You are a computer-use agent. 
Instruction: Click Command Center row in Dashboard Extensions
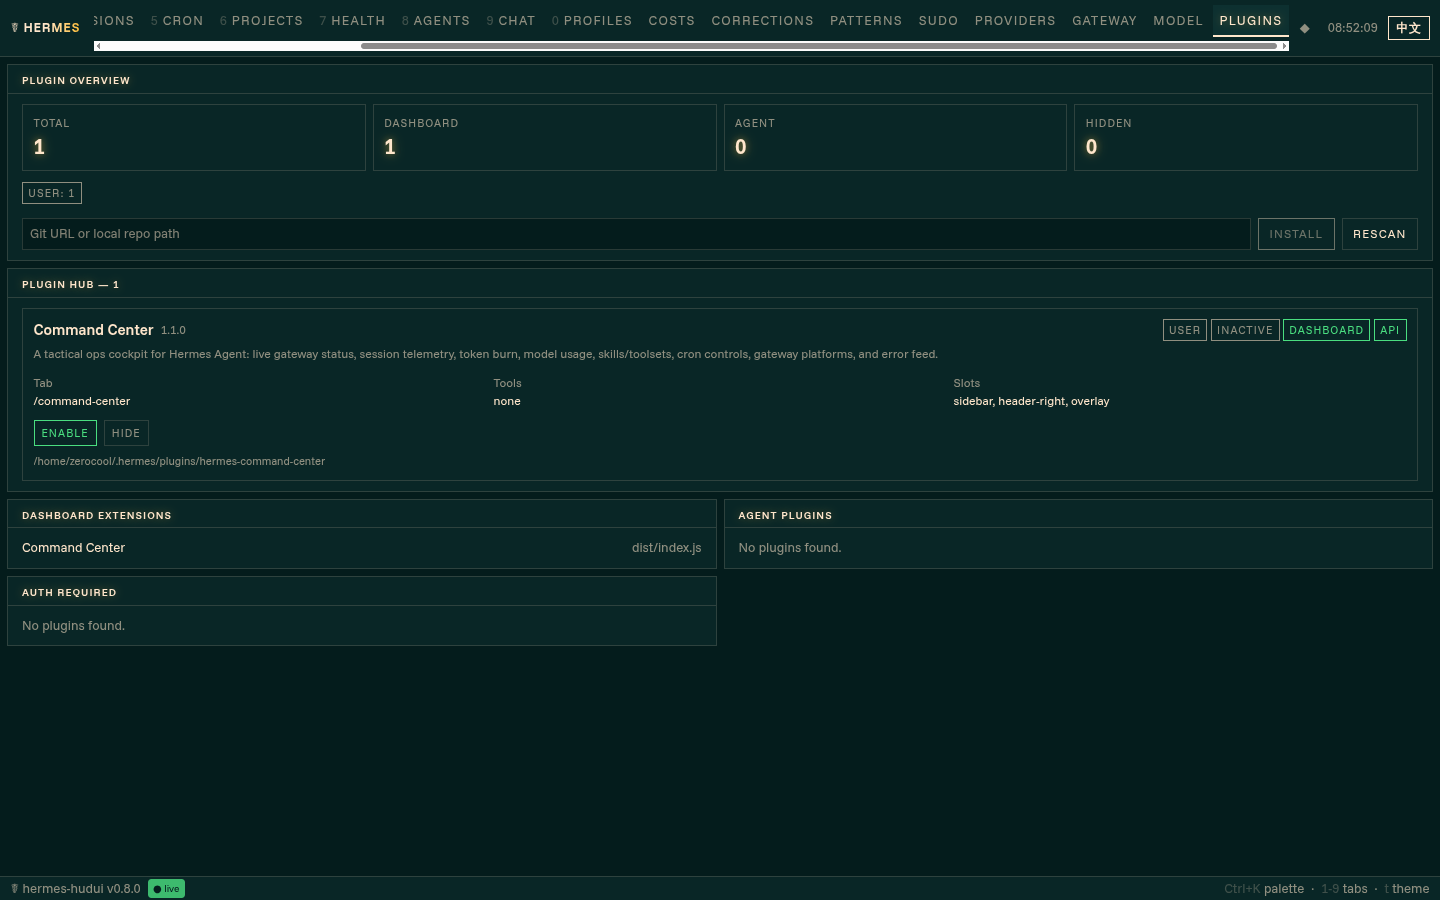point(362,548)
